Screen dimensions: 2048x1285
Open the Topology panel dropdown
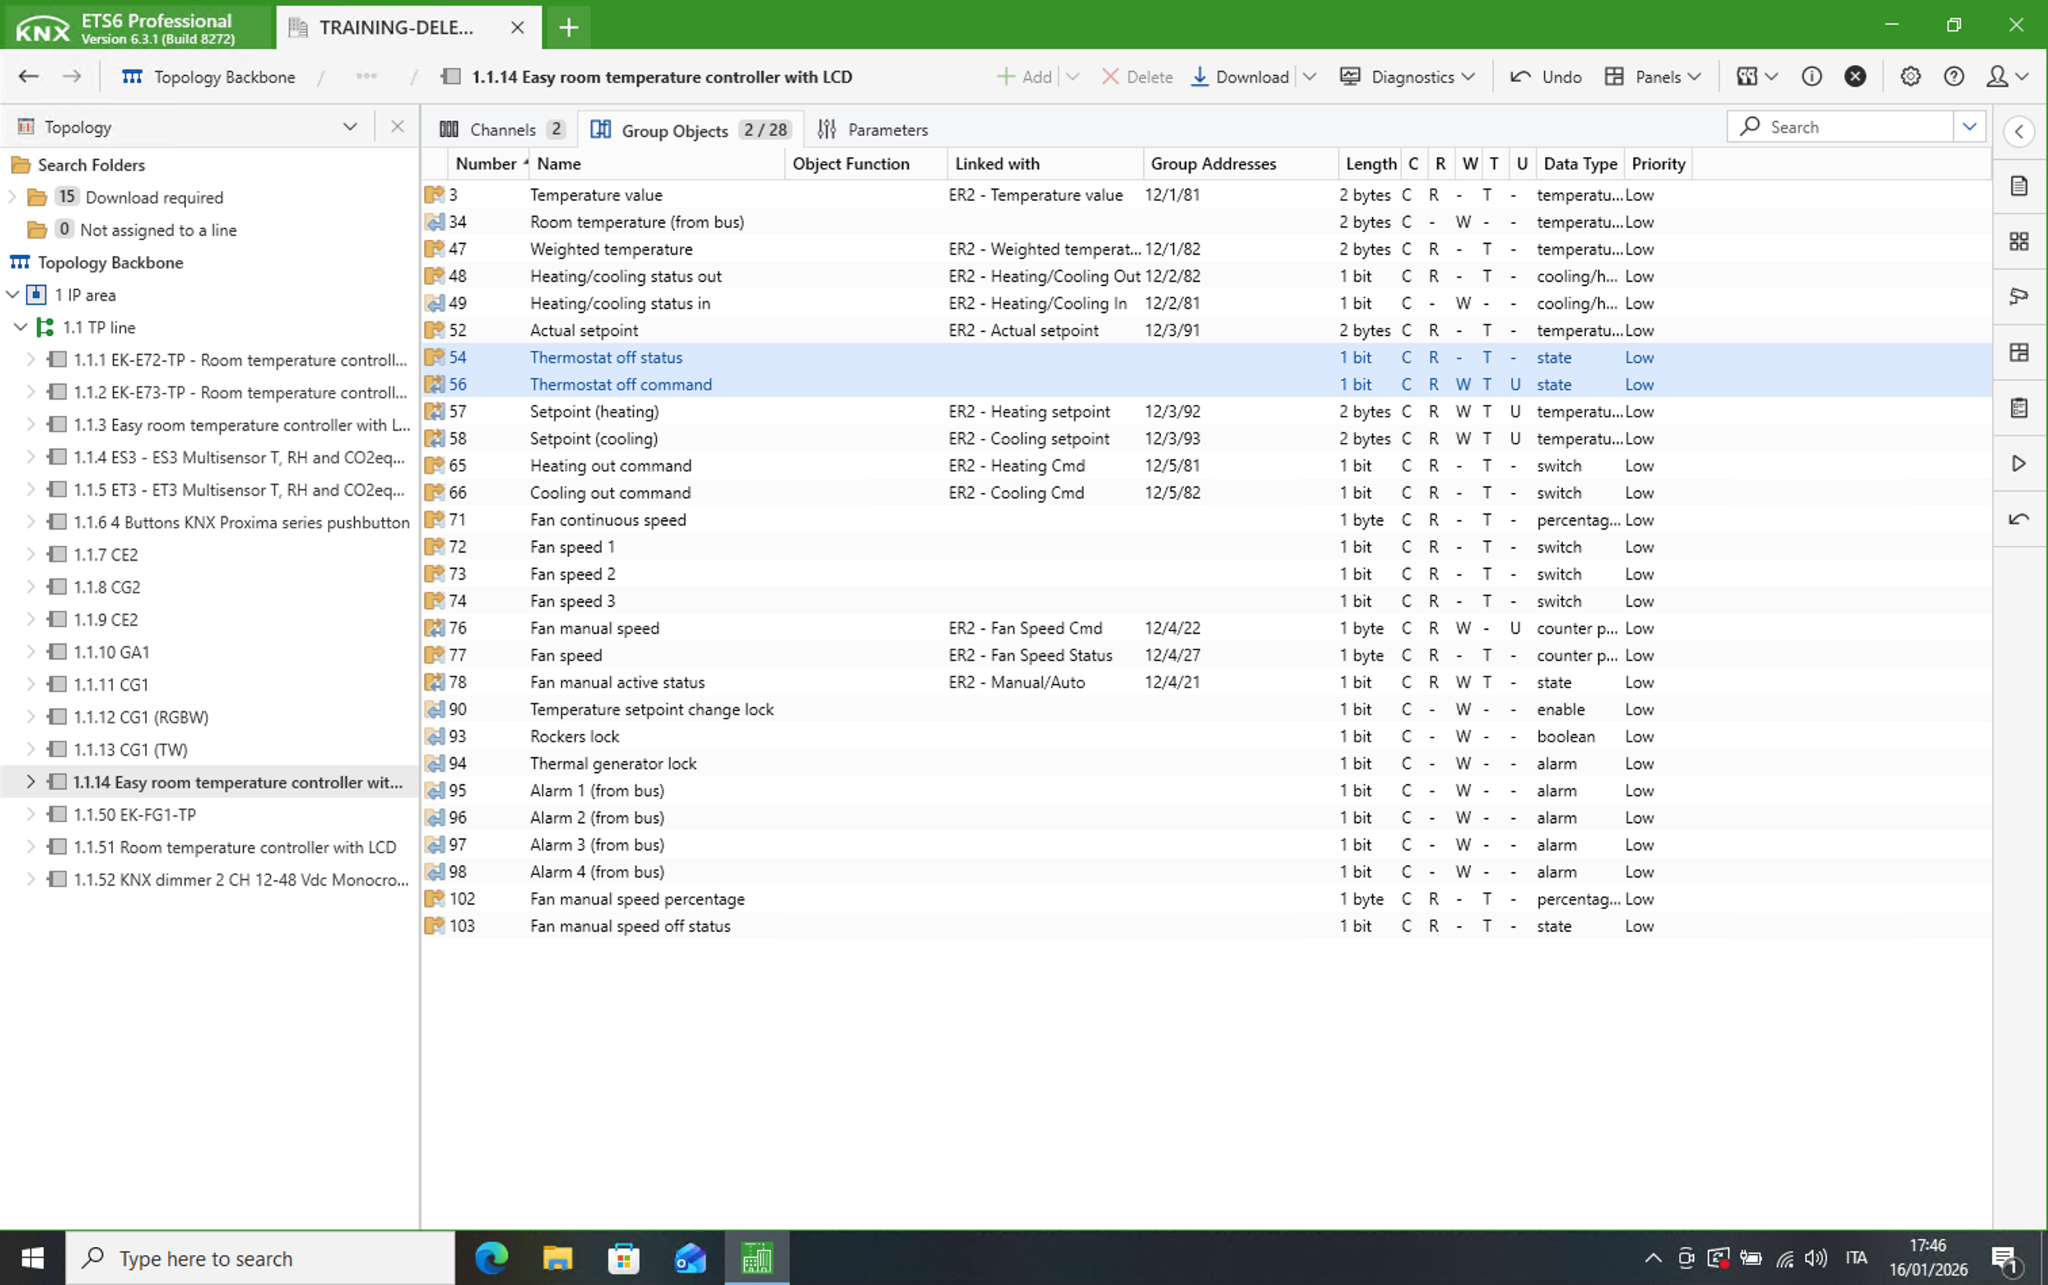tap(349, 127)
